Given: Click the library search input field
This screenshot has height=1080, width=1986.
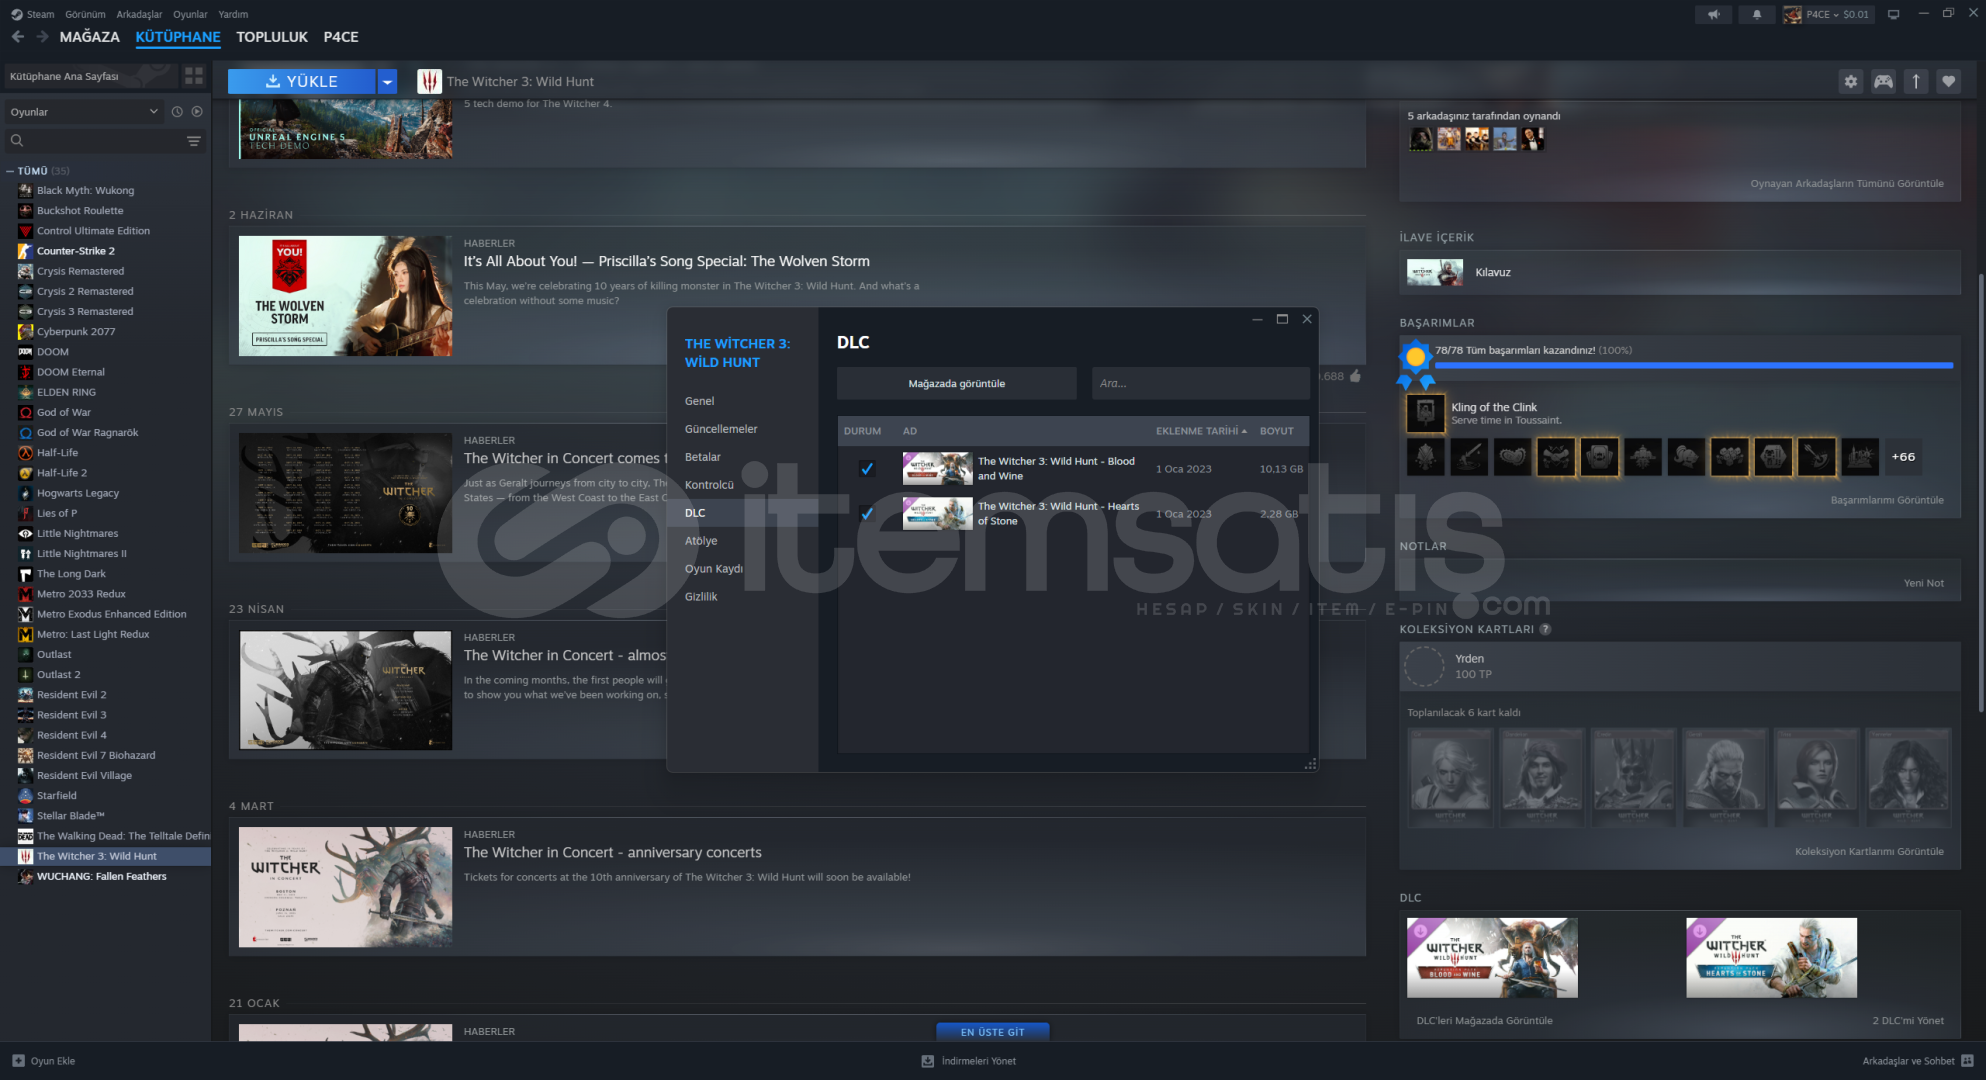Looking at the screenshot, I should (96, 141).
